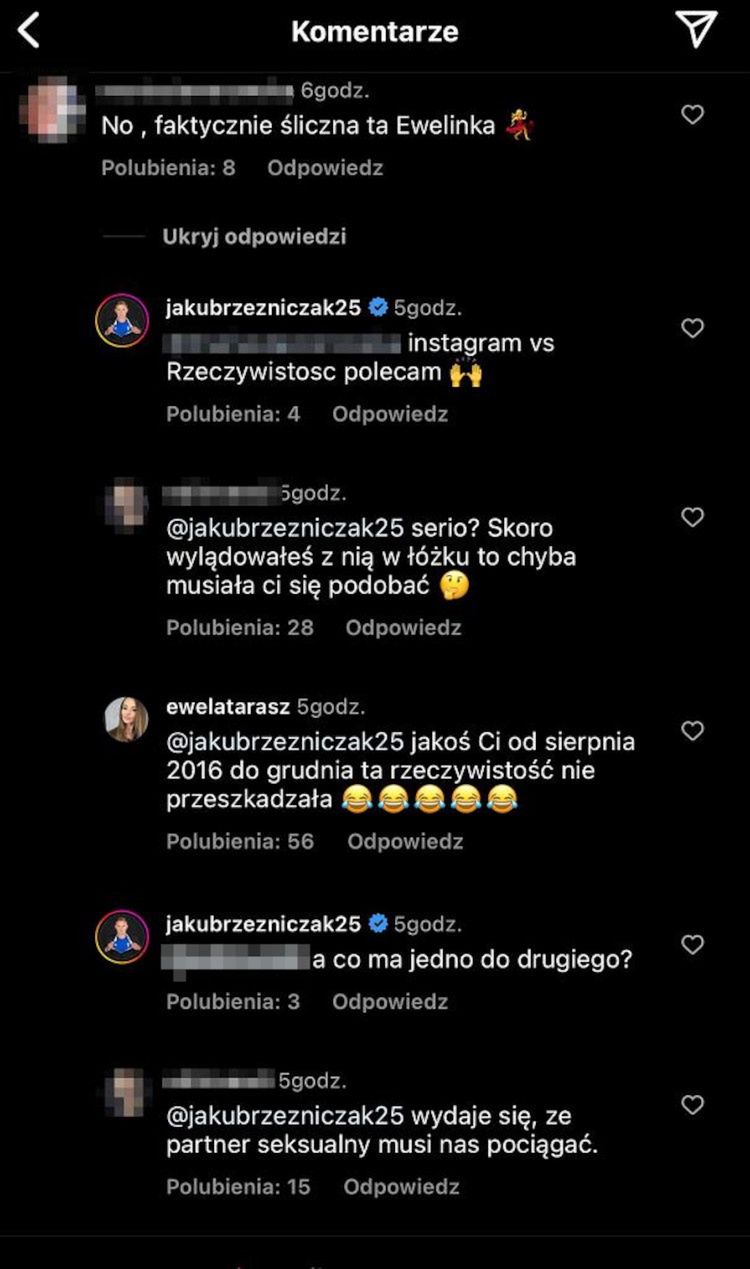Heart the 'partner seksualny musi nas pociągać' reply
The width and height of the screenshot is (750, 1269).
(692, 1105)
